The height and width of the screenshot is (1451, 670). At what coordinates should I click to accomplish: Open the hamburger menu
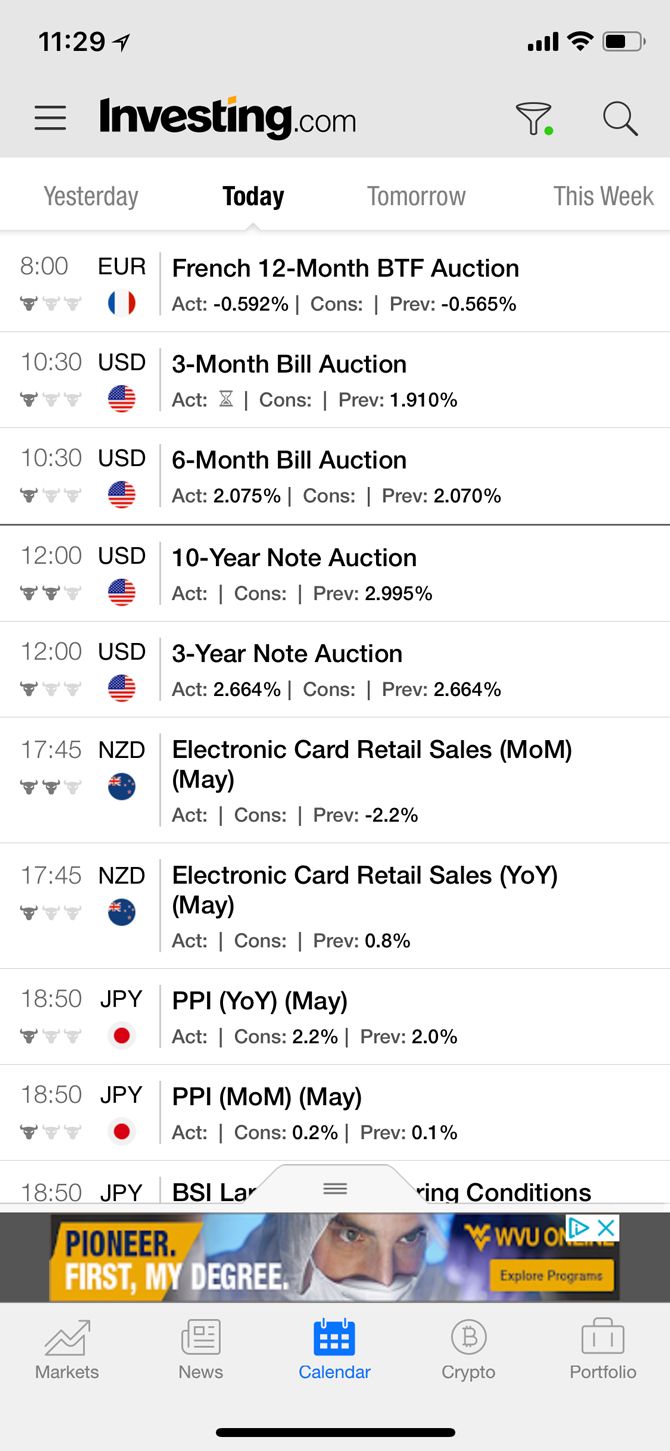[50, 119]
